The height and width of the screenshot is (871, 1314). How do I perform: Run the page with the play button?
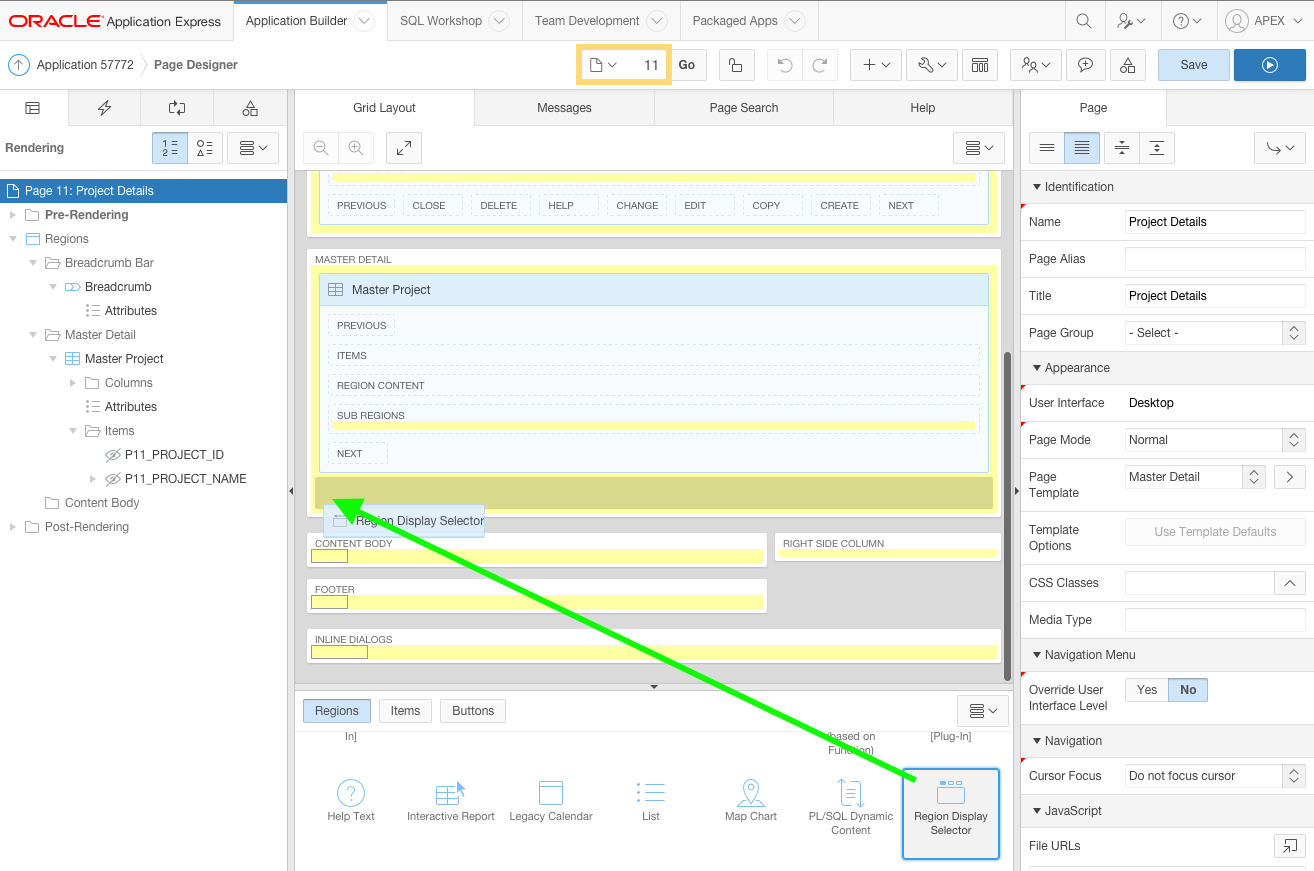1270,64
